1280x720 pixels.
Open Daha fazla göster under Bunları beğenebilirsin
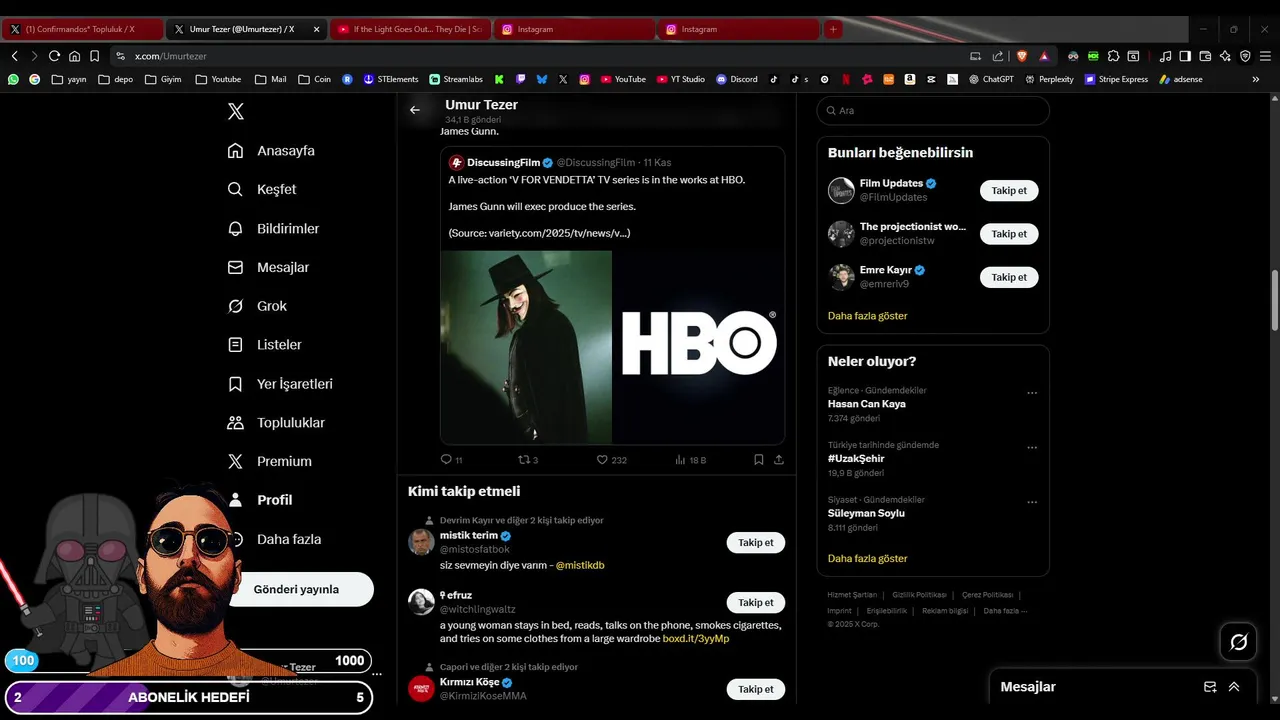pos(867,316)
